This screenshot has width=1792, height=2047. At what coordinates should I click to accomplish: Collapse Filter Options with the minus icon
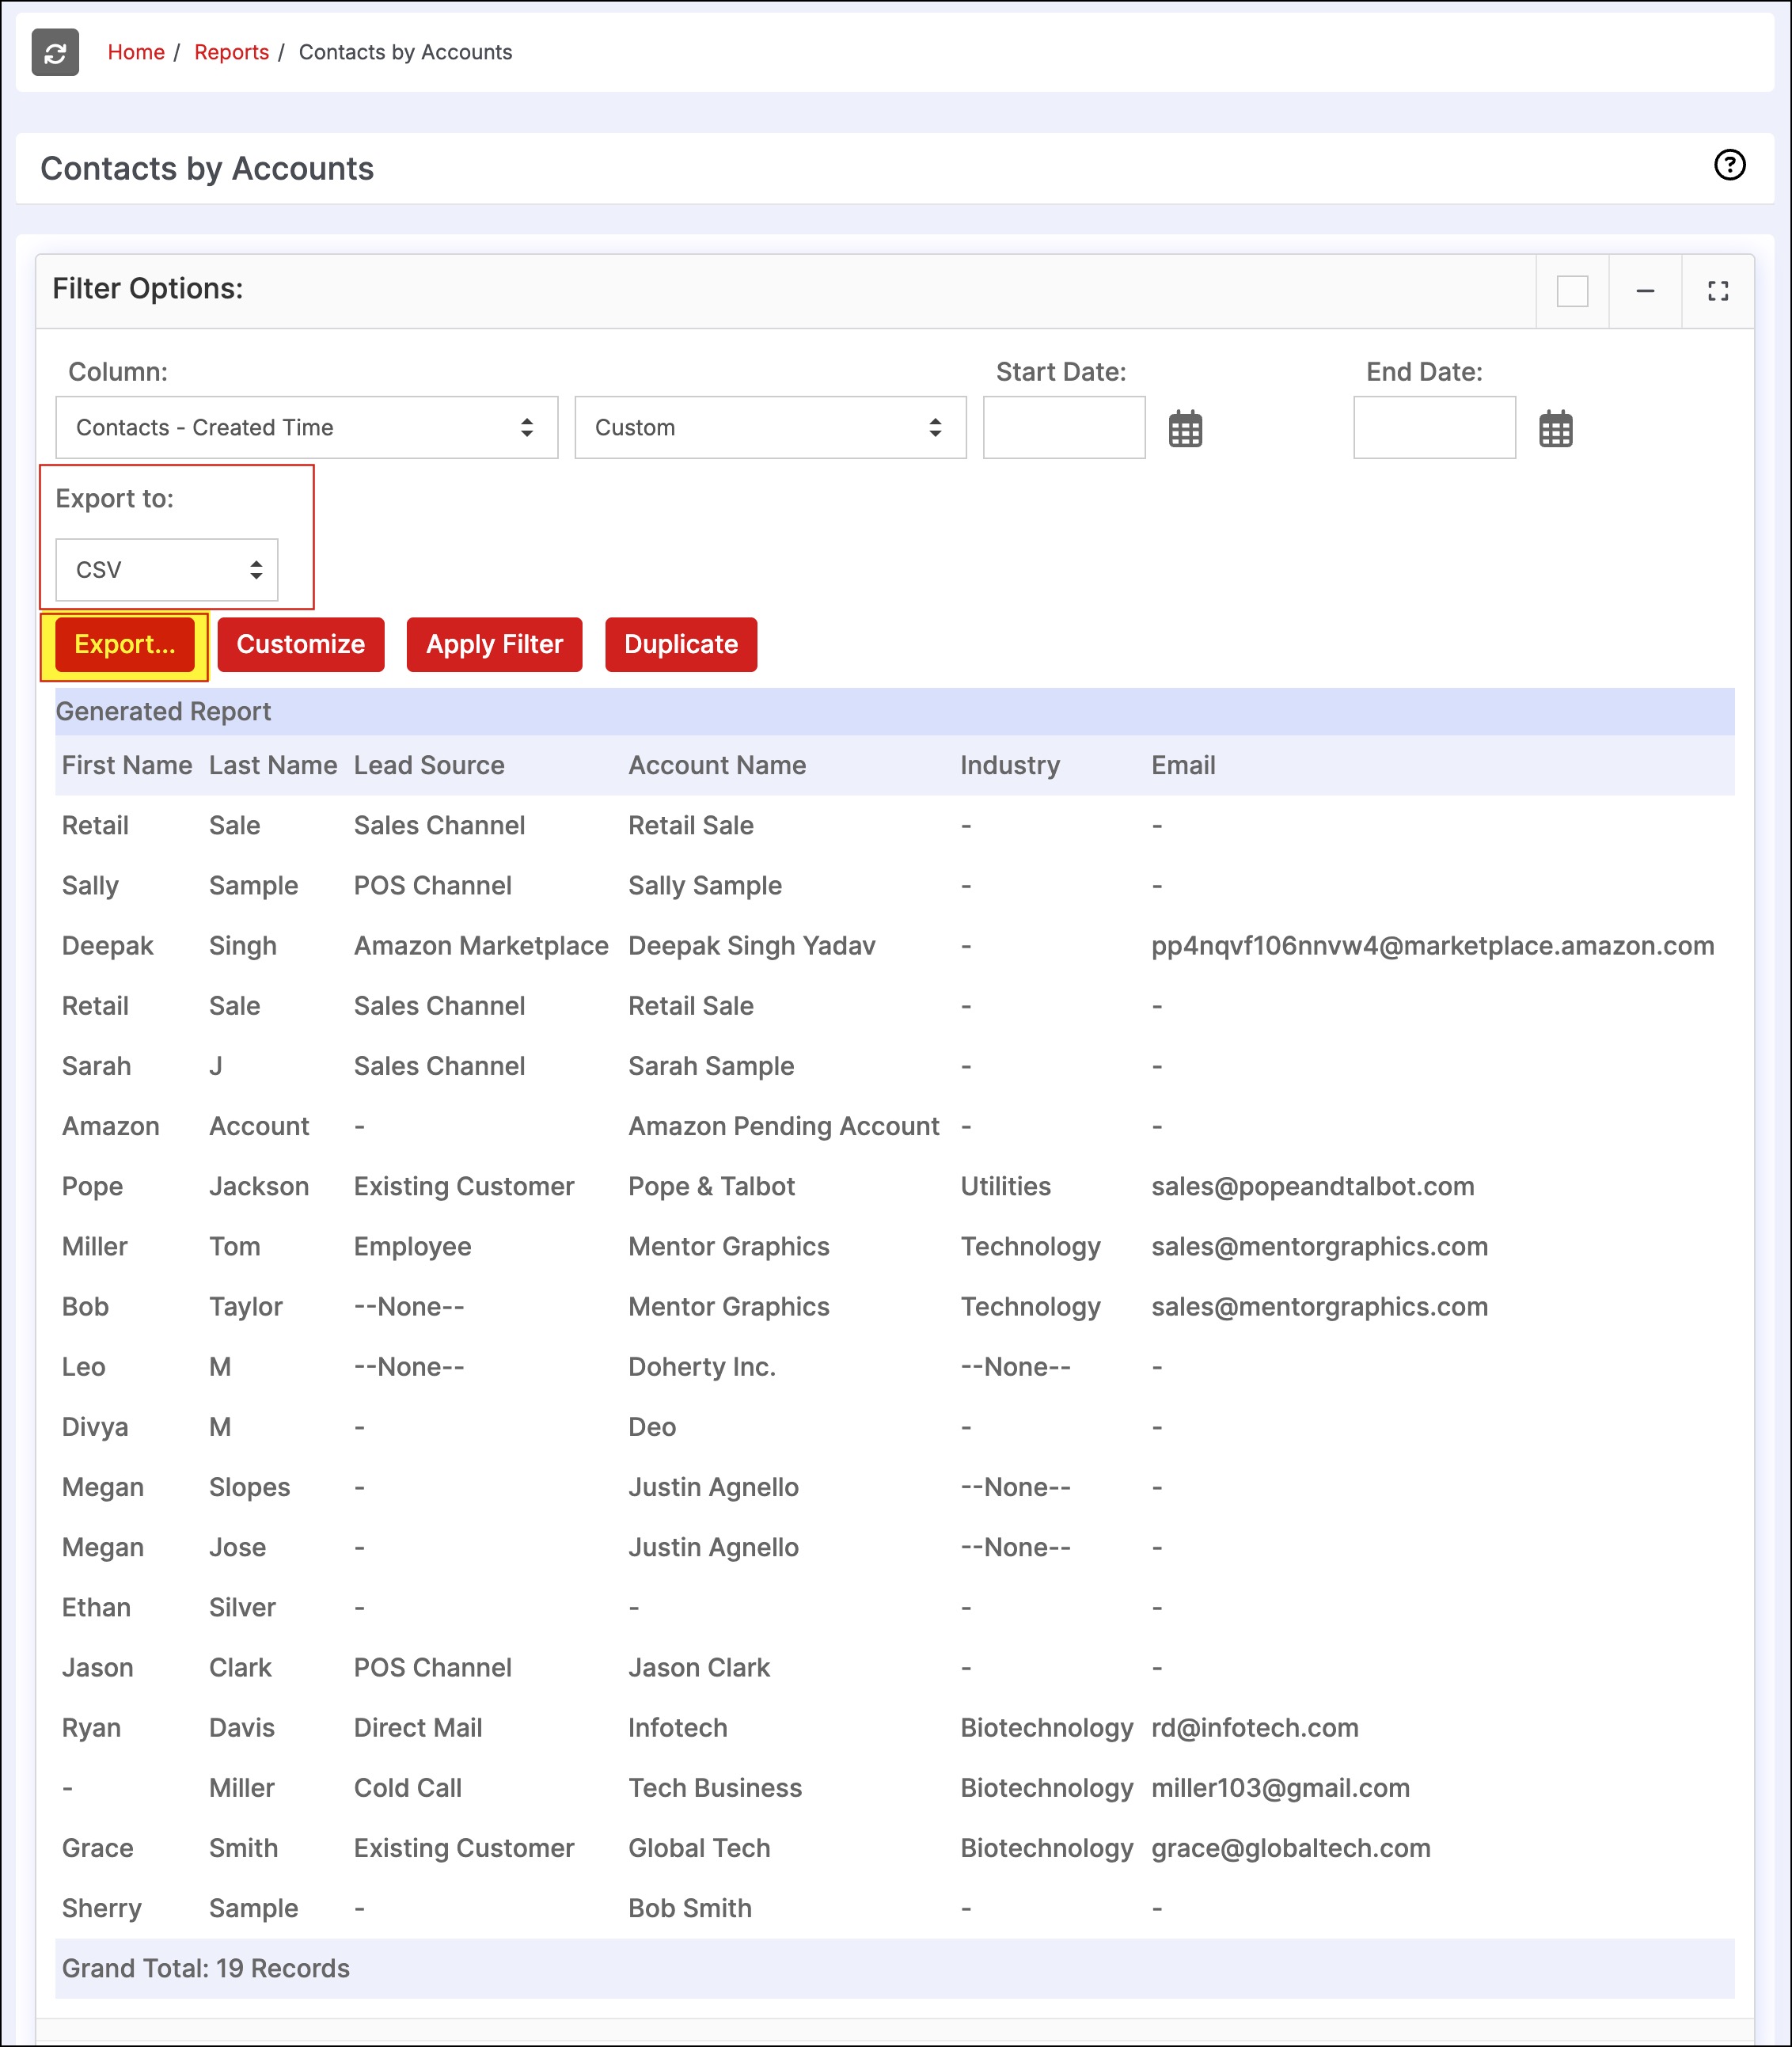tap(1645, 291)
